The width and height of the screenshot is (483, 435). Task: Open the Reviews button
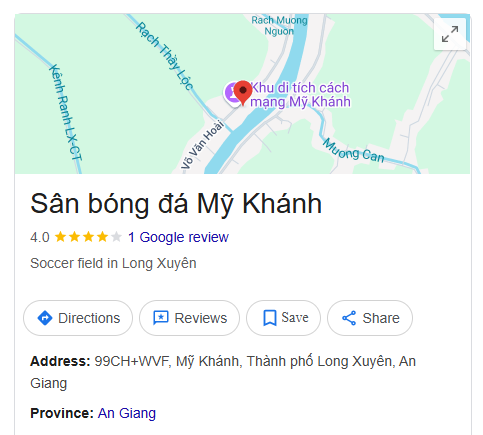[189, 318]
